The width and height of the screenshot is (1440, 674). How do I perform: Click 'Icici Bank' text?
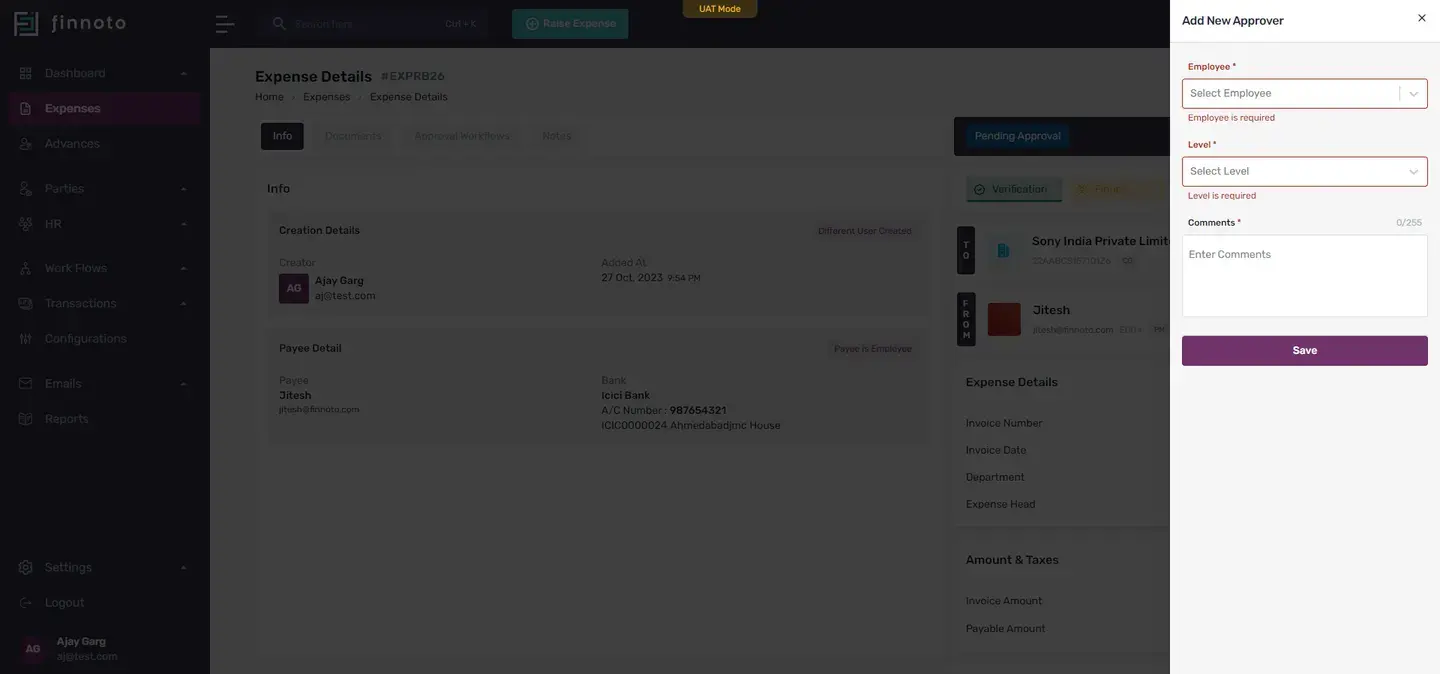(x=626, y=396)
